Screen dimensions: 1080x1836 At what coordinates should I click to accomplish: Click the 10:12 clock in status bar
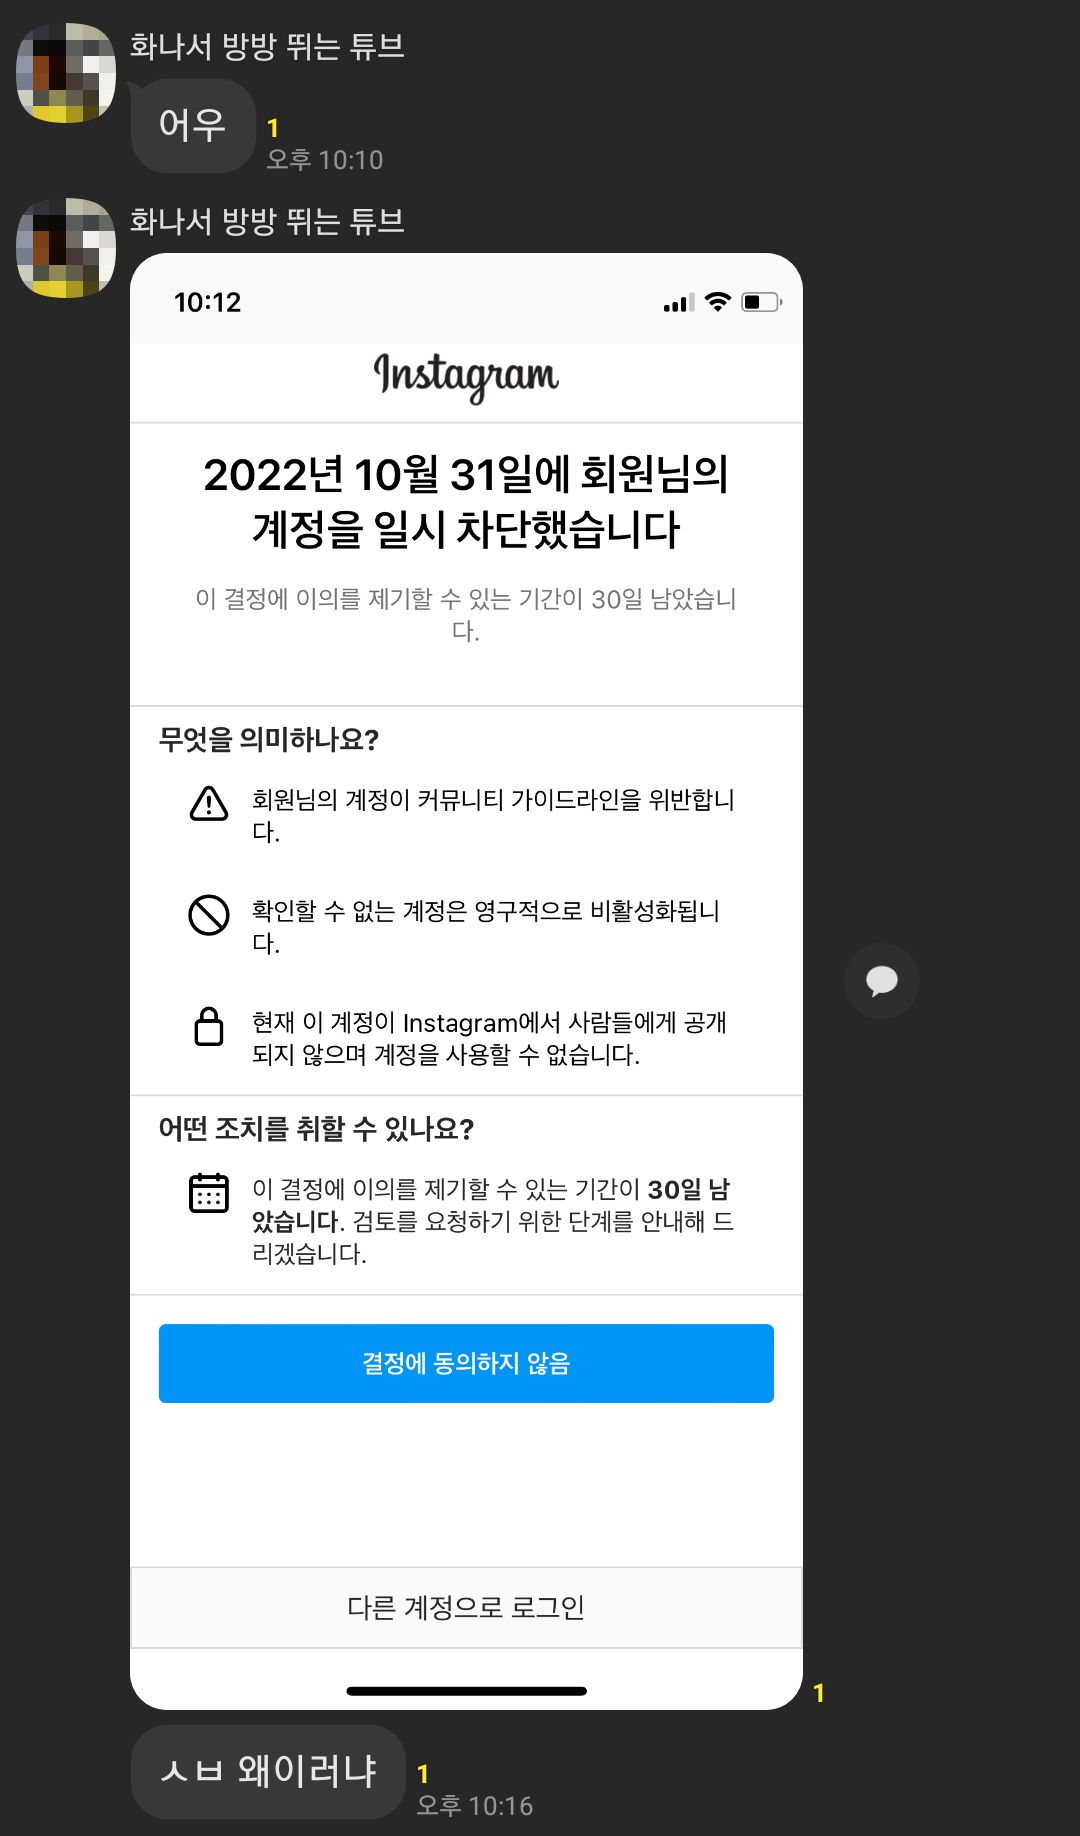208,302
